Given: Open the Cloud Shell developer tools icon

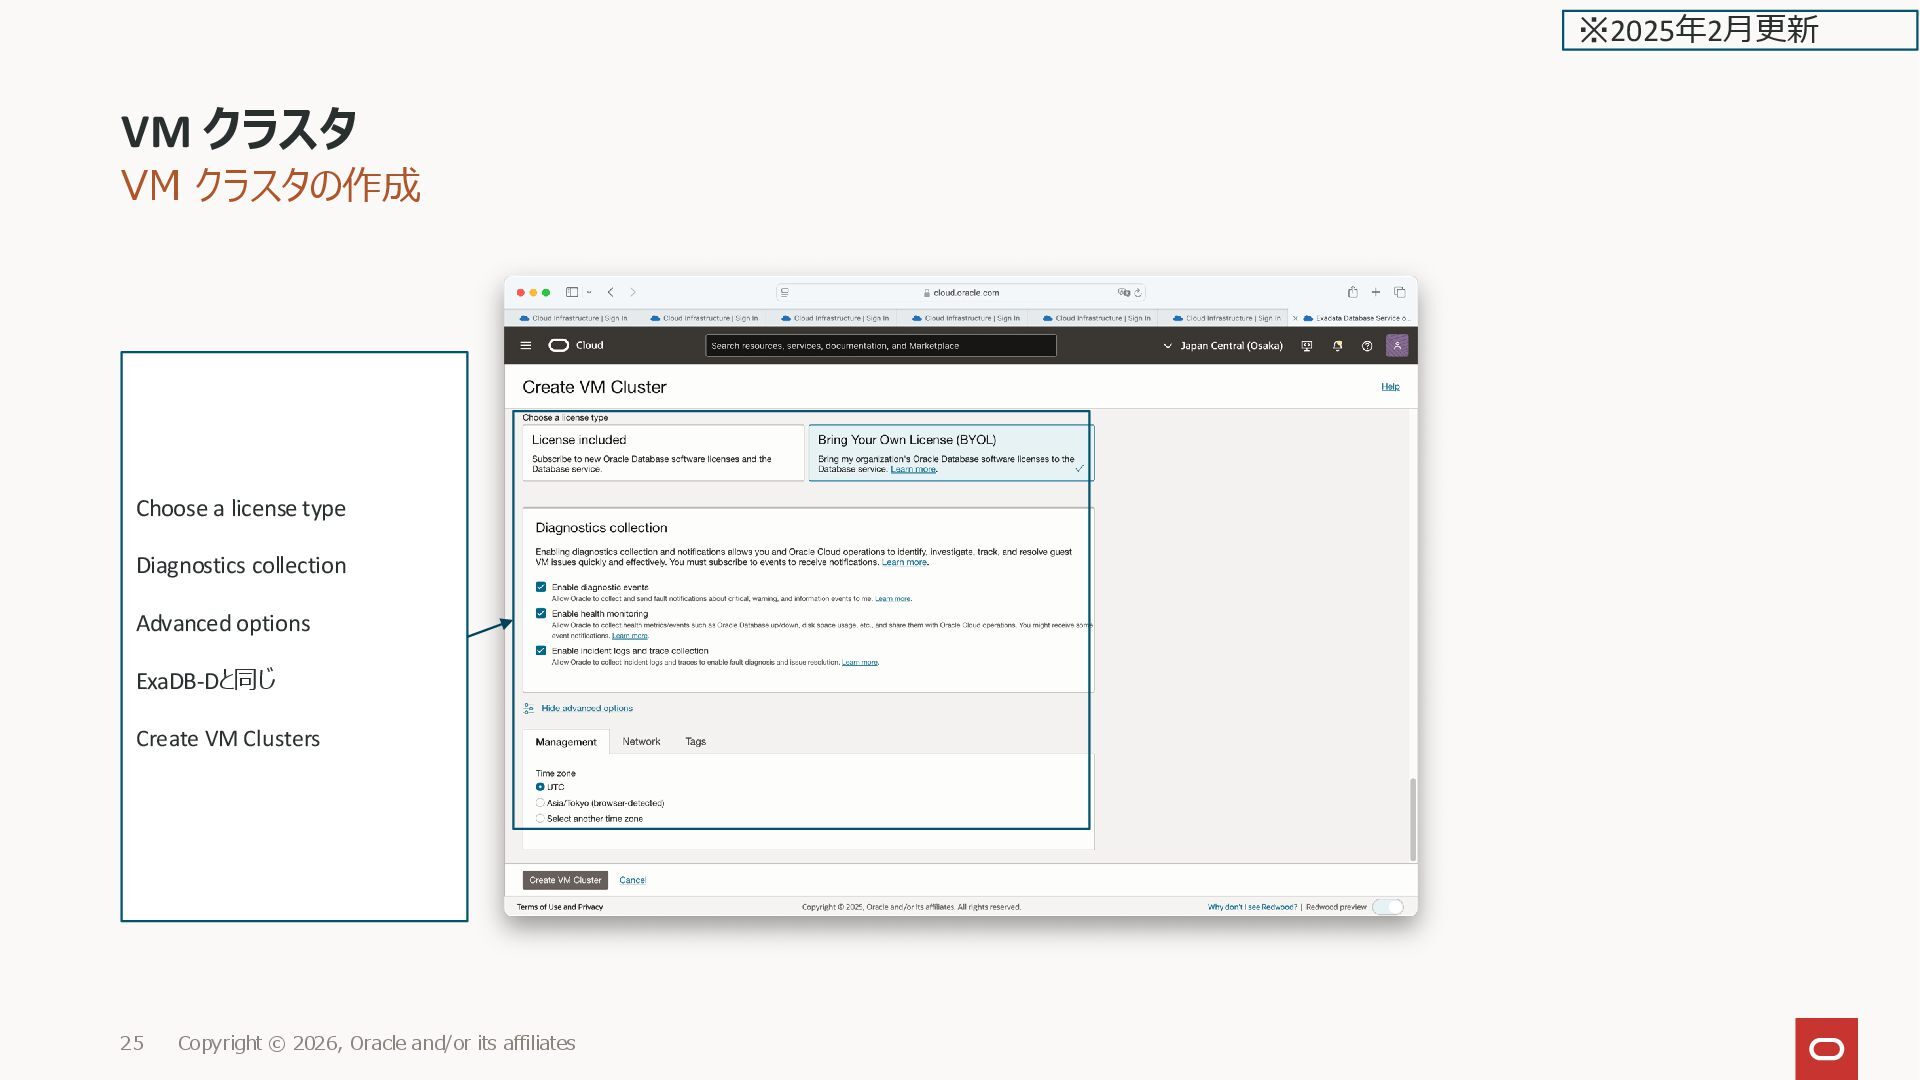Looking at the screenshot, I should pos(1306,346).
